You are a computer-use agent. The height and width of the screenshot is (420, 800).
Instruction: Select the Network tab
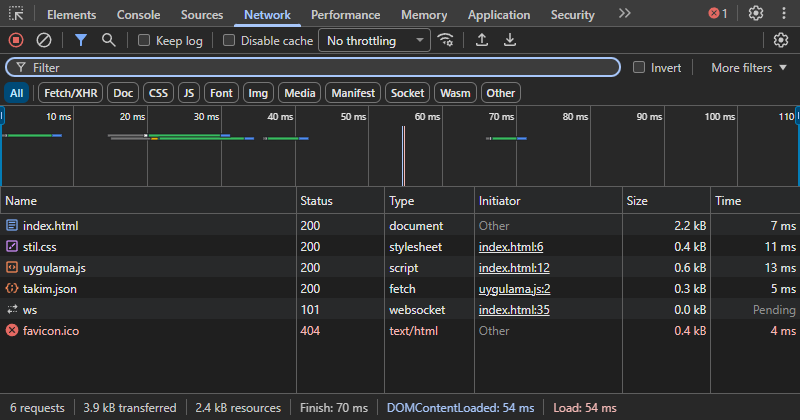coord(267,15)
